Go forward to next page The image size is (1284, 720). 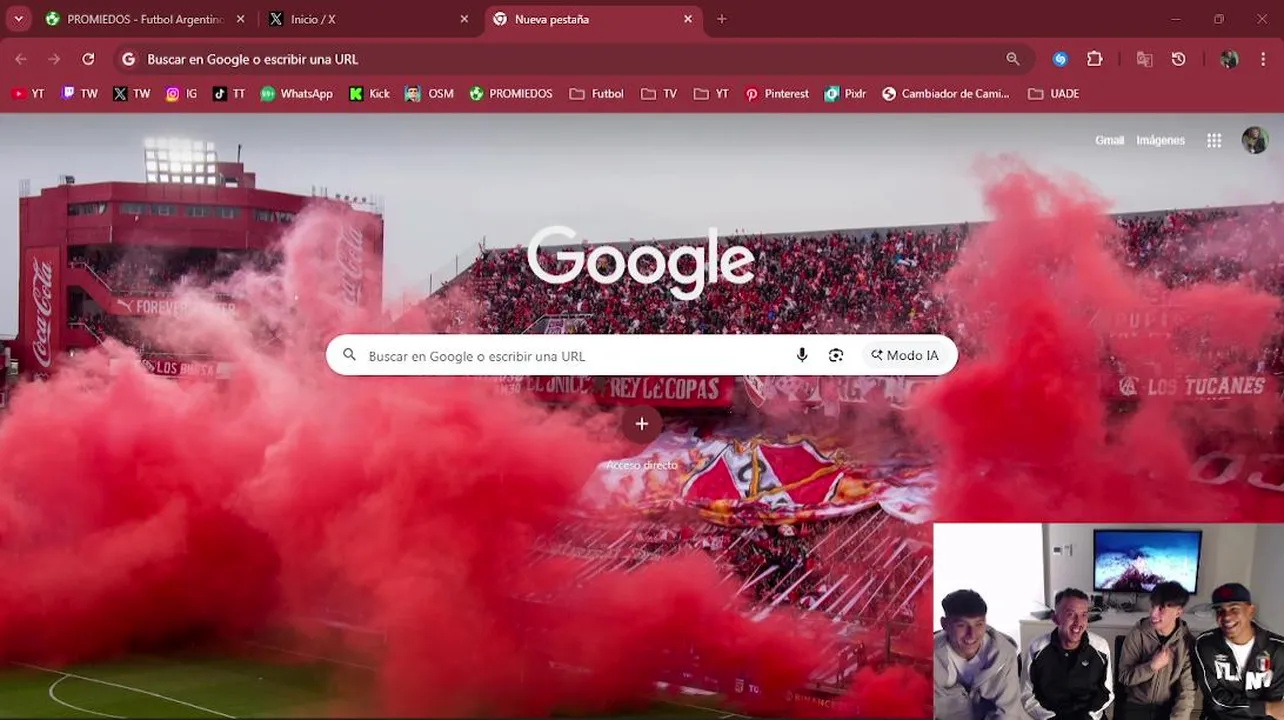click(x=54, y=59)
